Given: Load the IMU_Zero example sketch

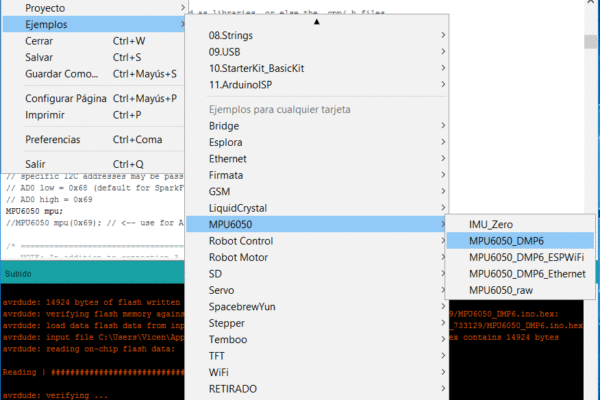Looking at the screenshot, I should click(520, 224).
